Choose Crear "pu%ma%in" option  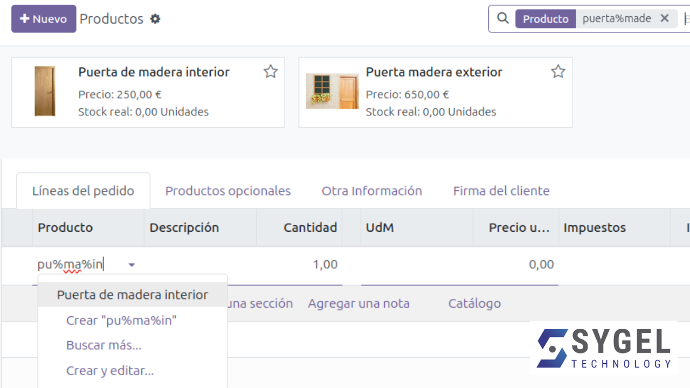[x=121, y=321]
